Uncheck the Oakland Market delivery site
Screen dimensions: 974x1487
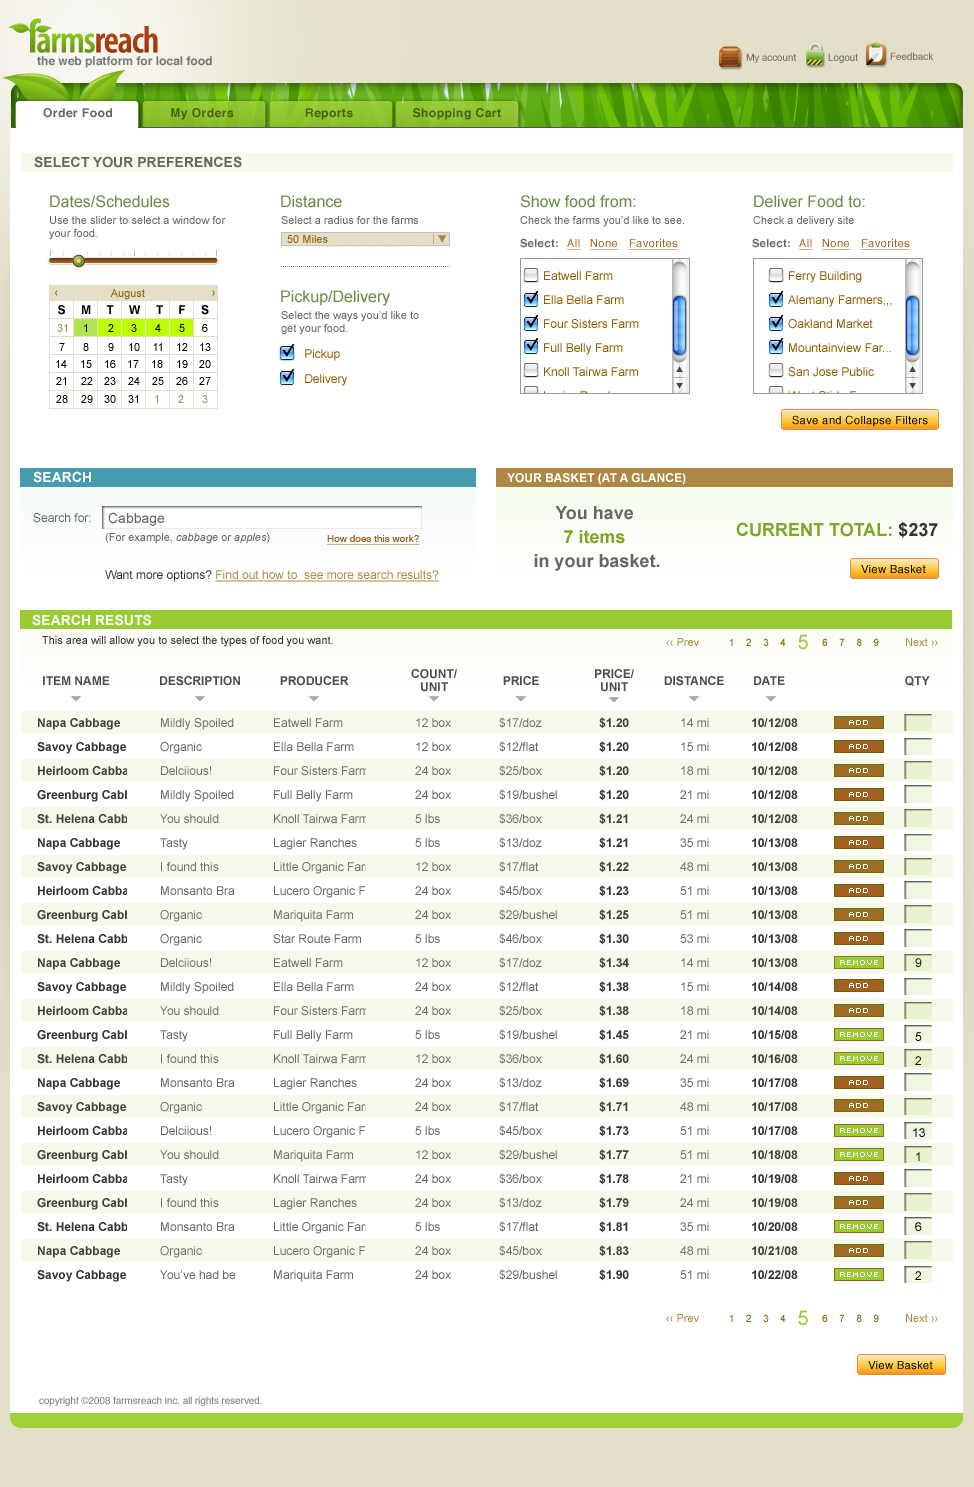point(775,323)
